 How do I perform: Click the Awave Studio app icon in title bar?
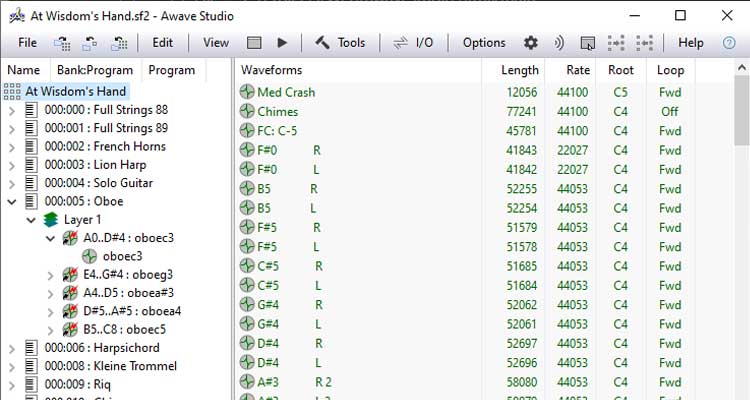pos(17,15)
